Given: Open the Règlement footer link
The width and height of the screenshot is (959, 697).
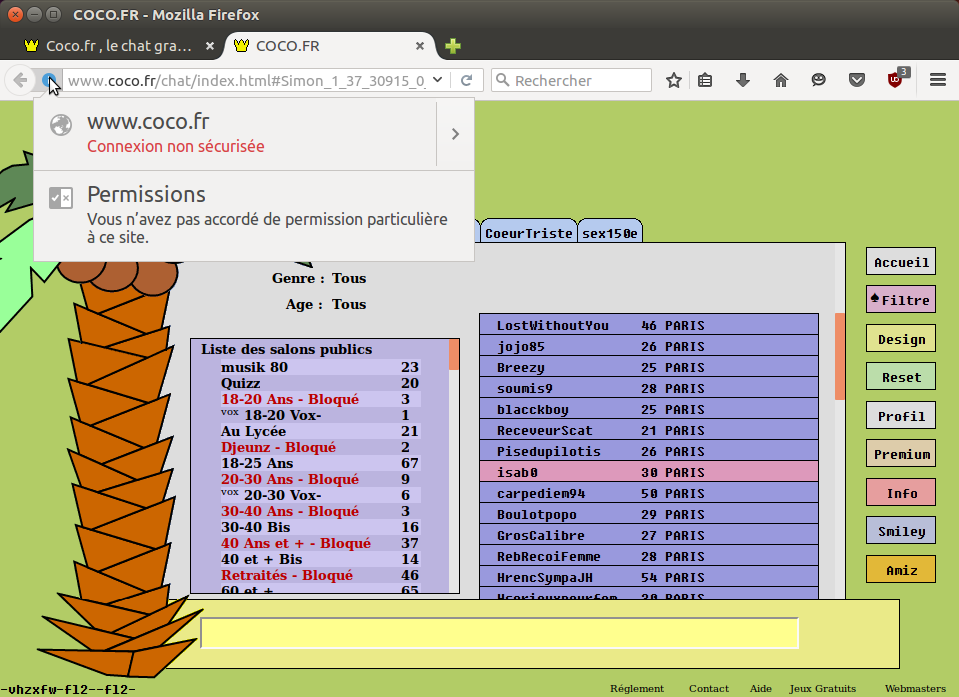Looking at the screenshot, I should click(637, 688).
